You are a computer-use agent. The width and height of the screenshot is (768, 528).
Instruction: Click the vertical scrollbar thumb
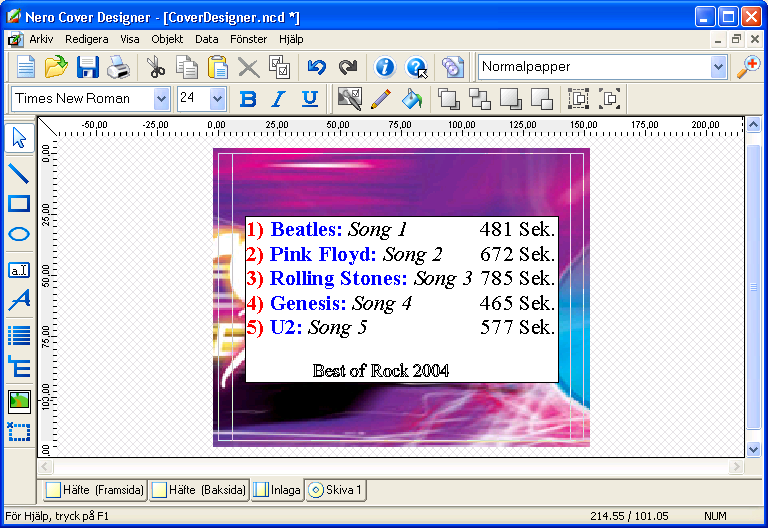click(753, 287)
